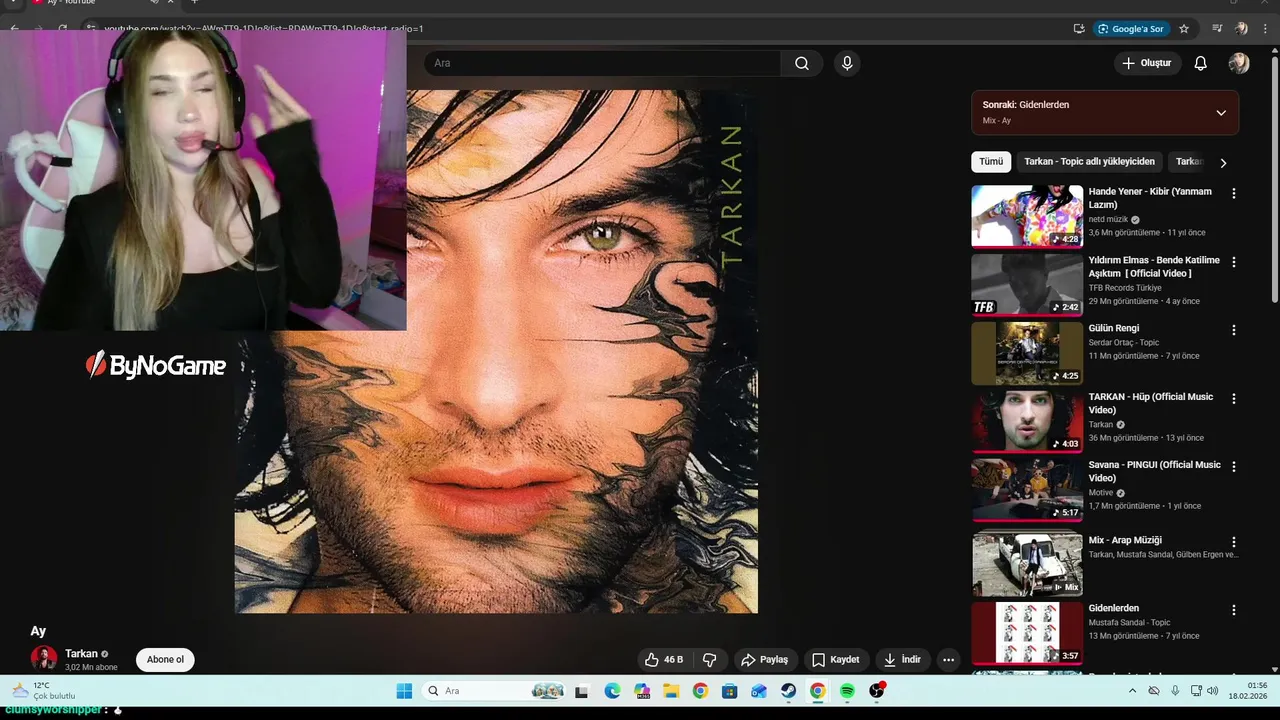1280x720 pixels.
Task: Open options for Savana PINGUI video
Action: 1233,466
